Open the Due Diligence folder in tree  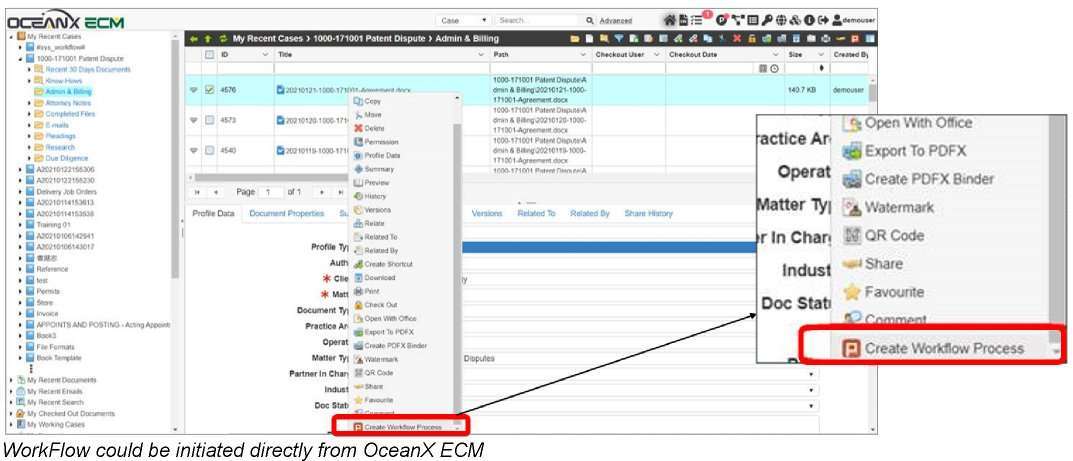pos(66,158)
